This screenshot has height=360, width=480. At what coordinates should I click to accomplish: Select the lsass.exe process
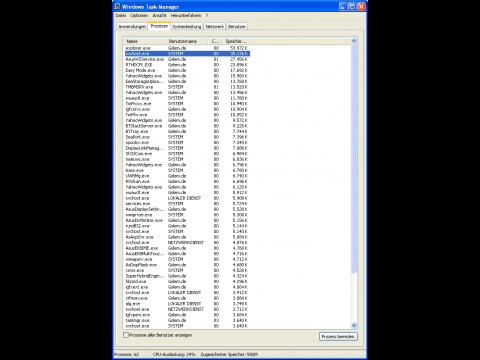coord(187,170)
